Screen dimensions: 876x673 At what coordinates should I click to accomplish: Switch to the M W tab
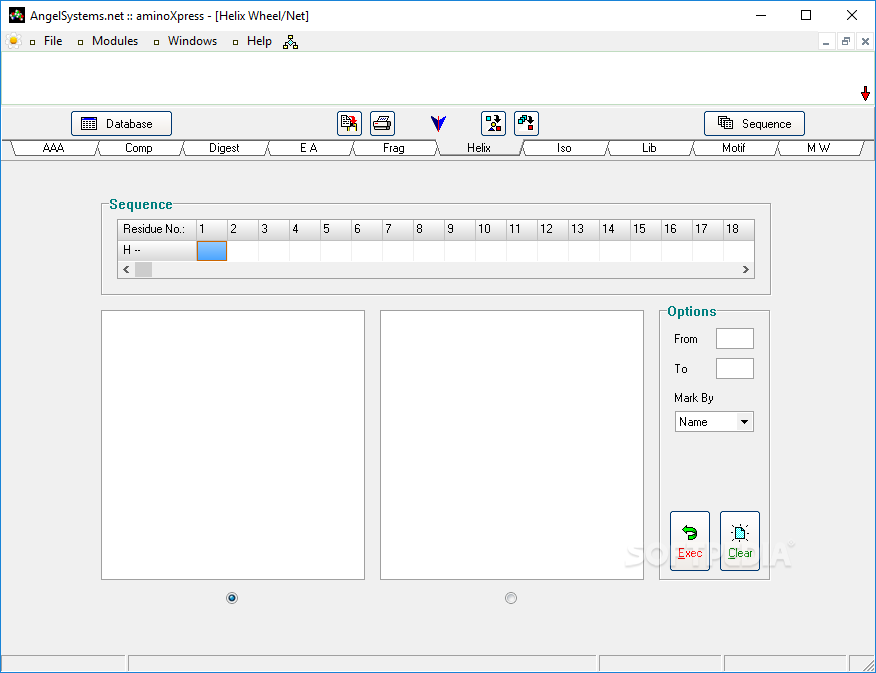click(x=818, y=148)
